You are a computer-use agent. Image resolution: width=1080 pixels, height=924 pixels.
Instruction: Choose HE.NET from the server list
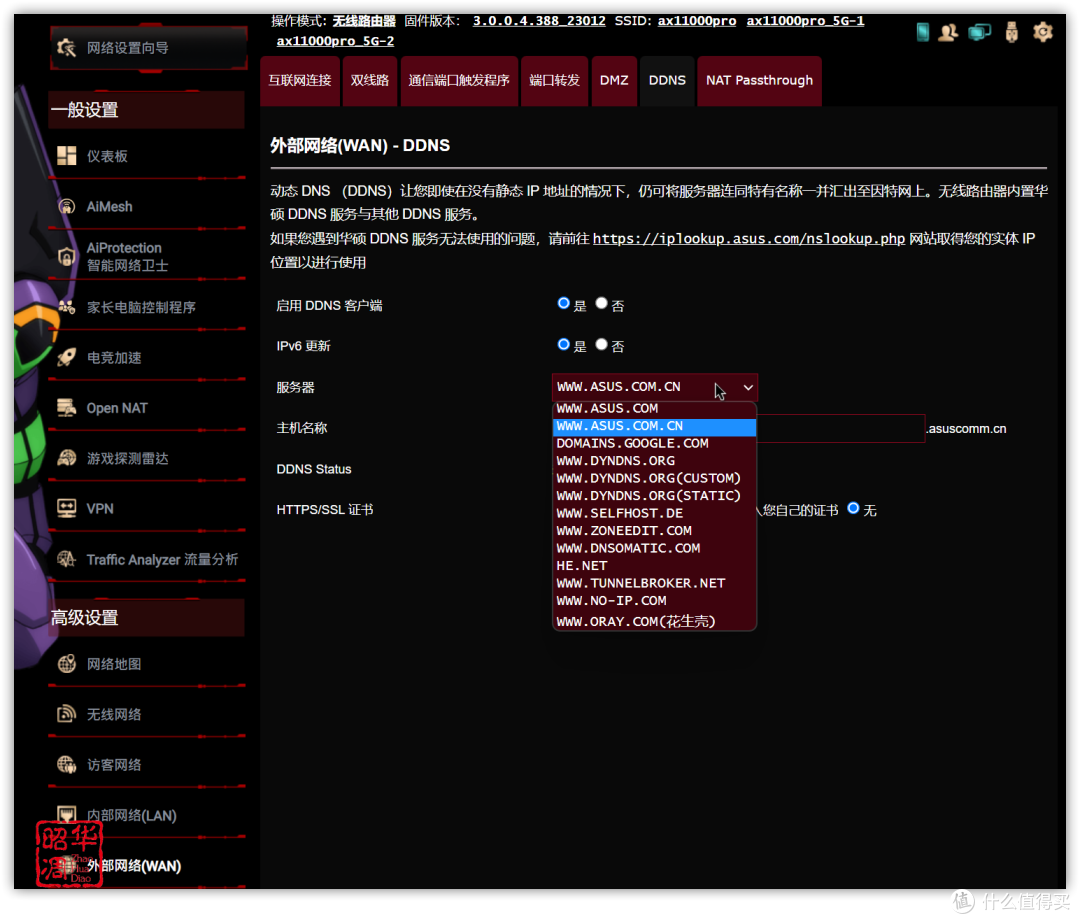click(654, 565)
